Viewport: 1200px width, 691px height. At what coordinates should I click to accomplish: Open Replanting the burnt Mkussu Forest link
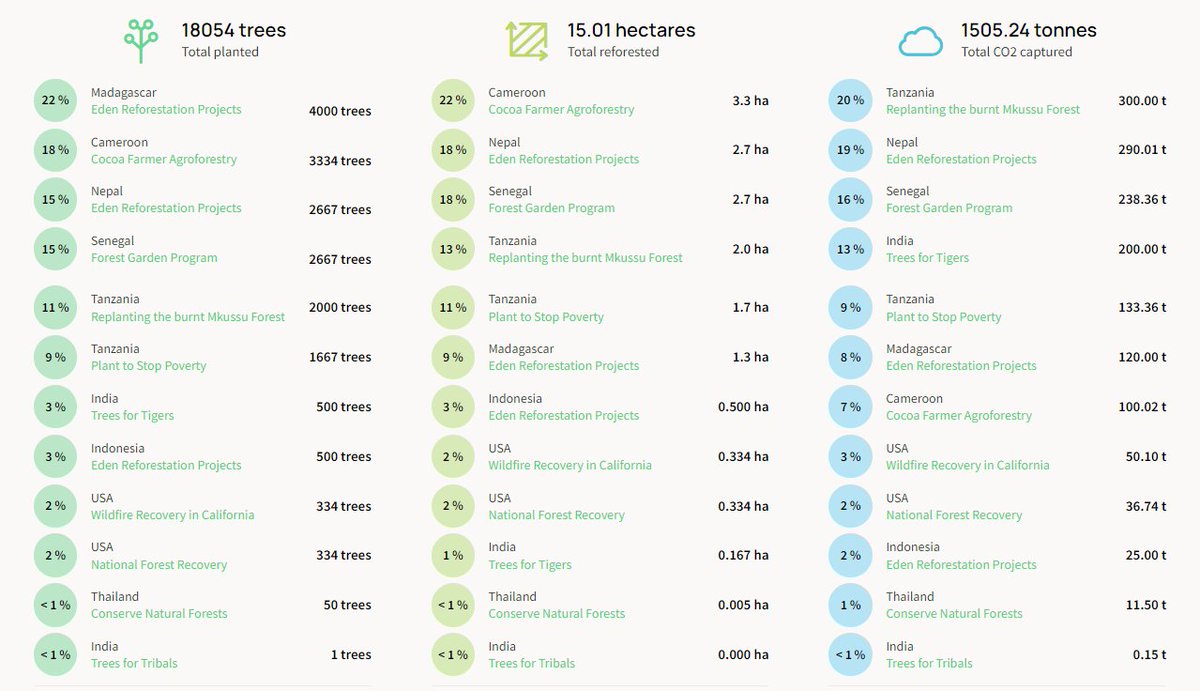(x=184, y=317)
